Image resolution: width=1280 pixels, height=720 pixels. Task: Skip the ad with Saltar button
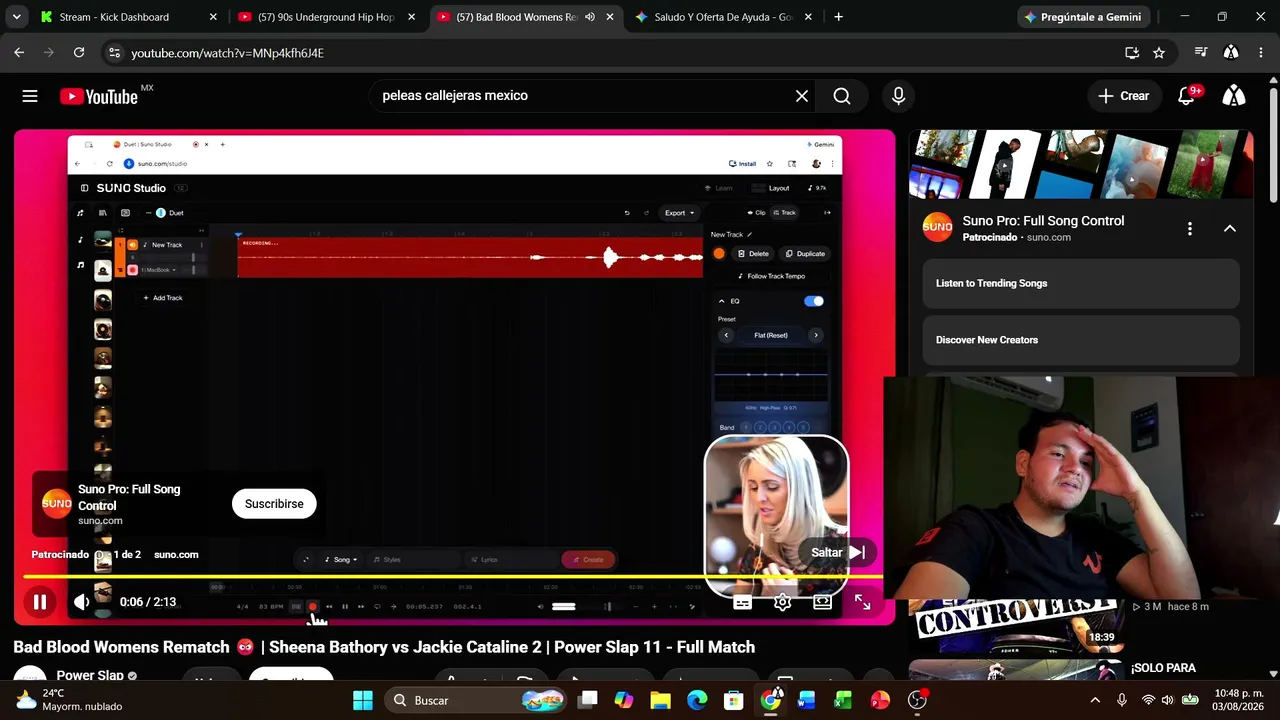point(838,552)
